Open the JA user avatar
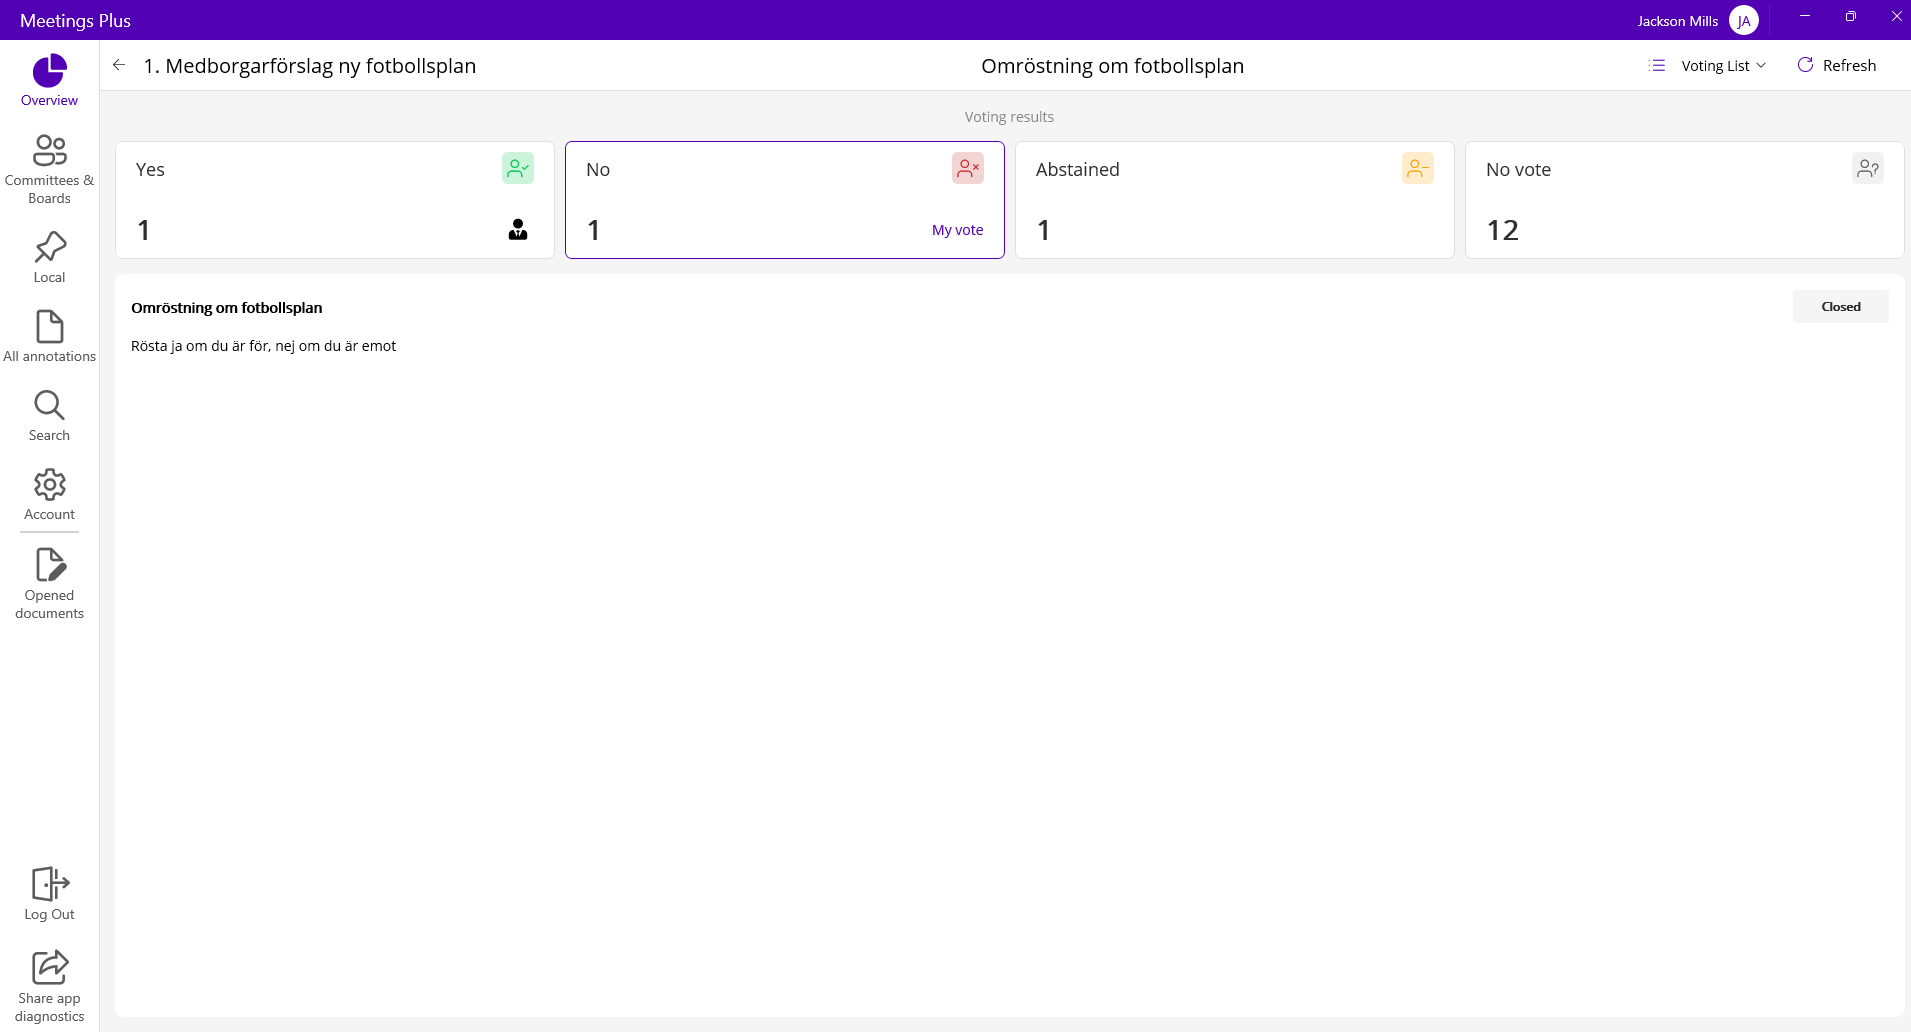 (x=1744, y=20)
